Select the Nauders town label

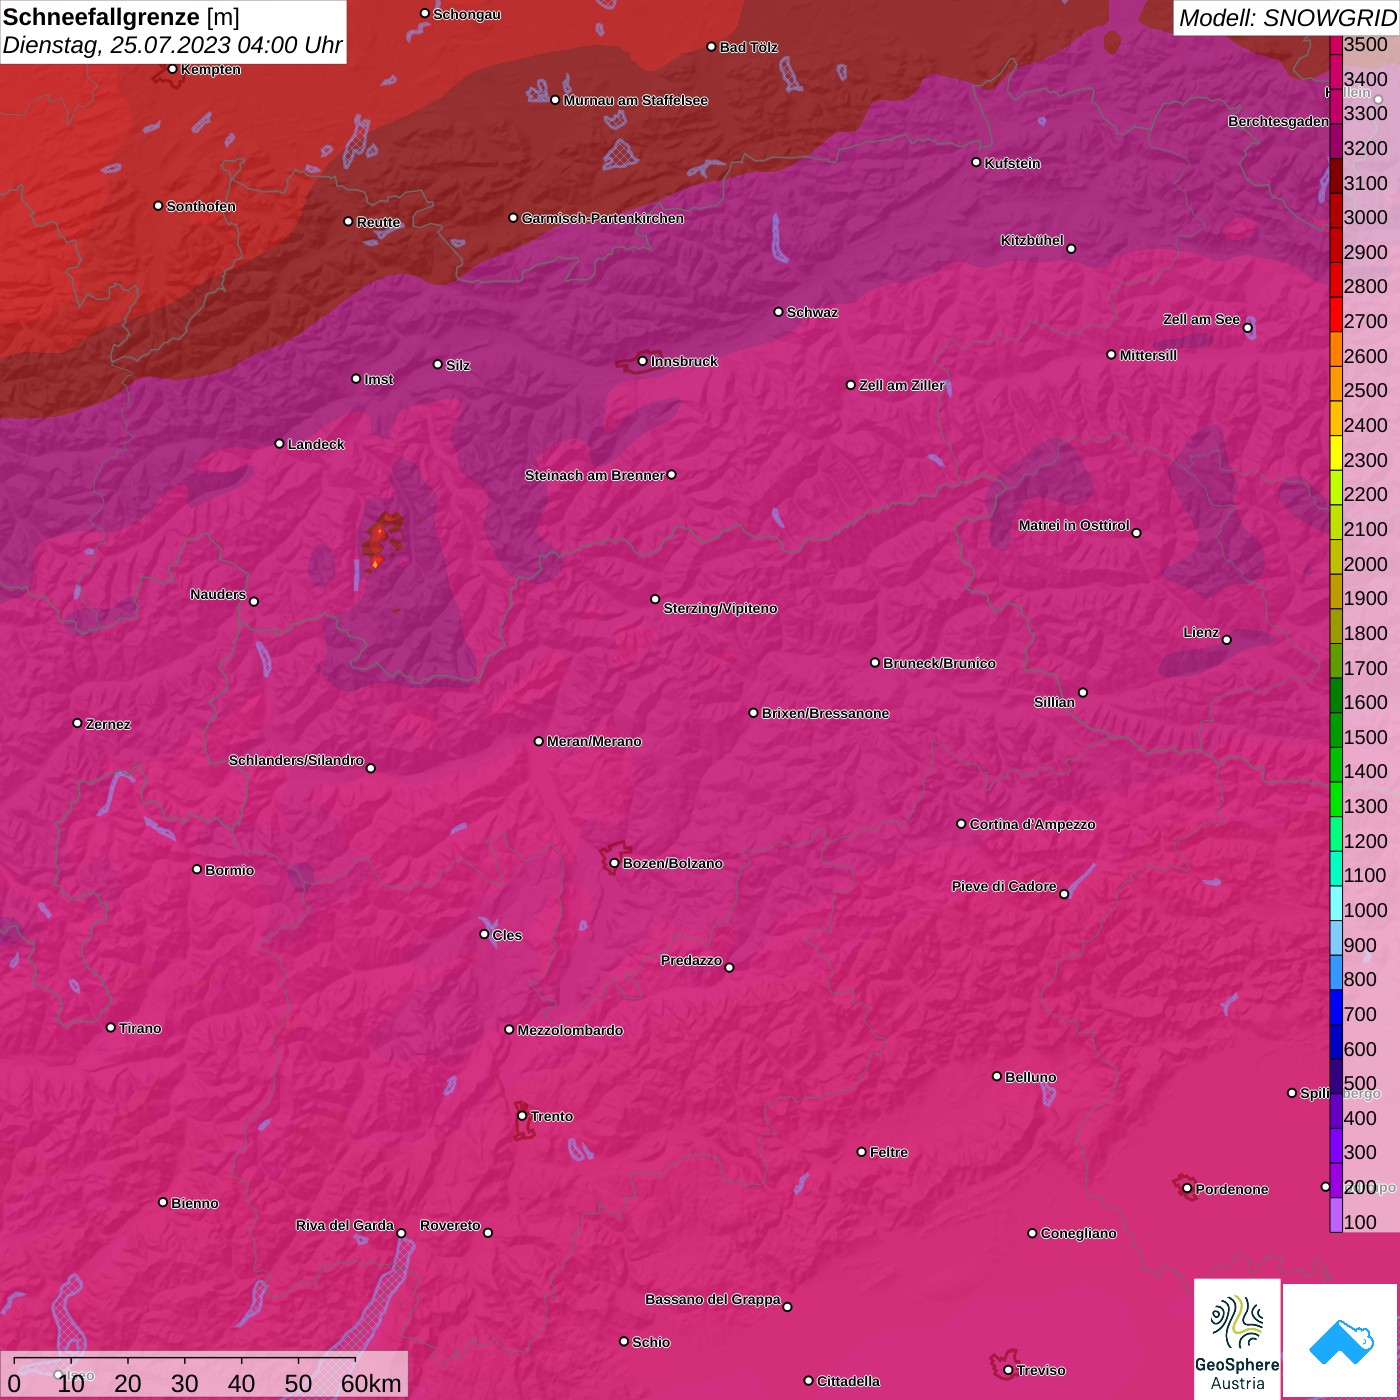point(218,594)
